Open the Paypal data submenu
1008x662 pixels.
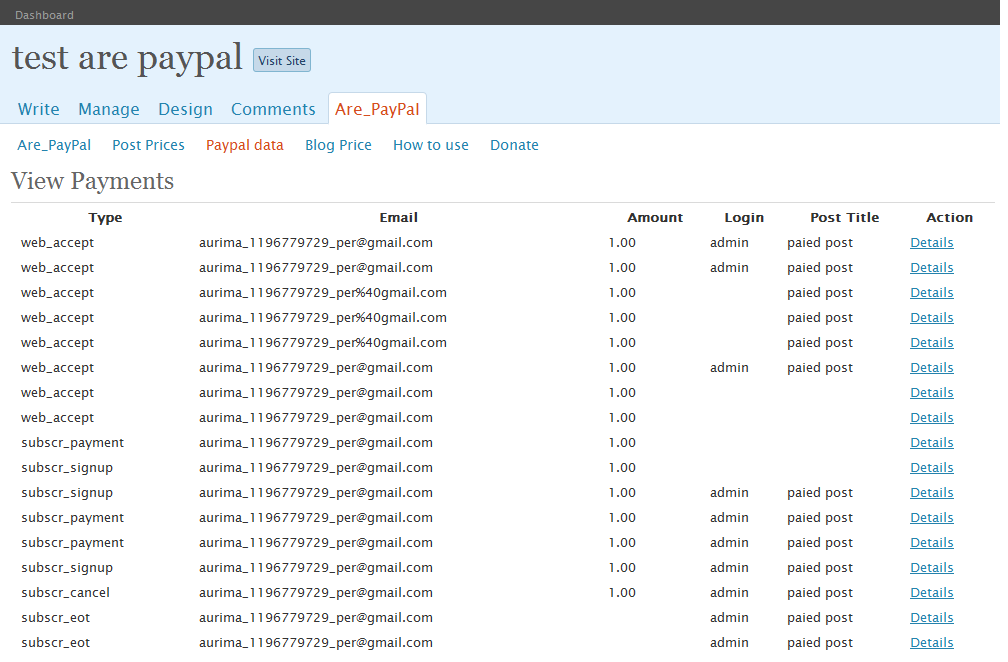click(244, 145)
